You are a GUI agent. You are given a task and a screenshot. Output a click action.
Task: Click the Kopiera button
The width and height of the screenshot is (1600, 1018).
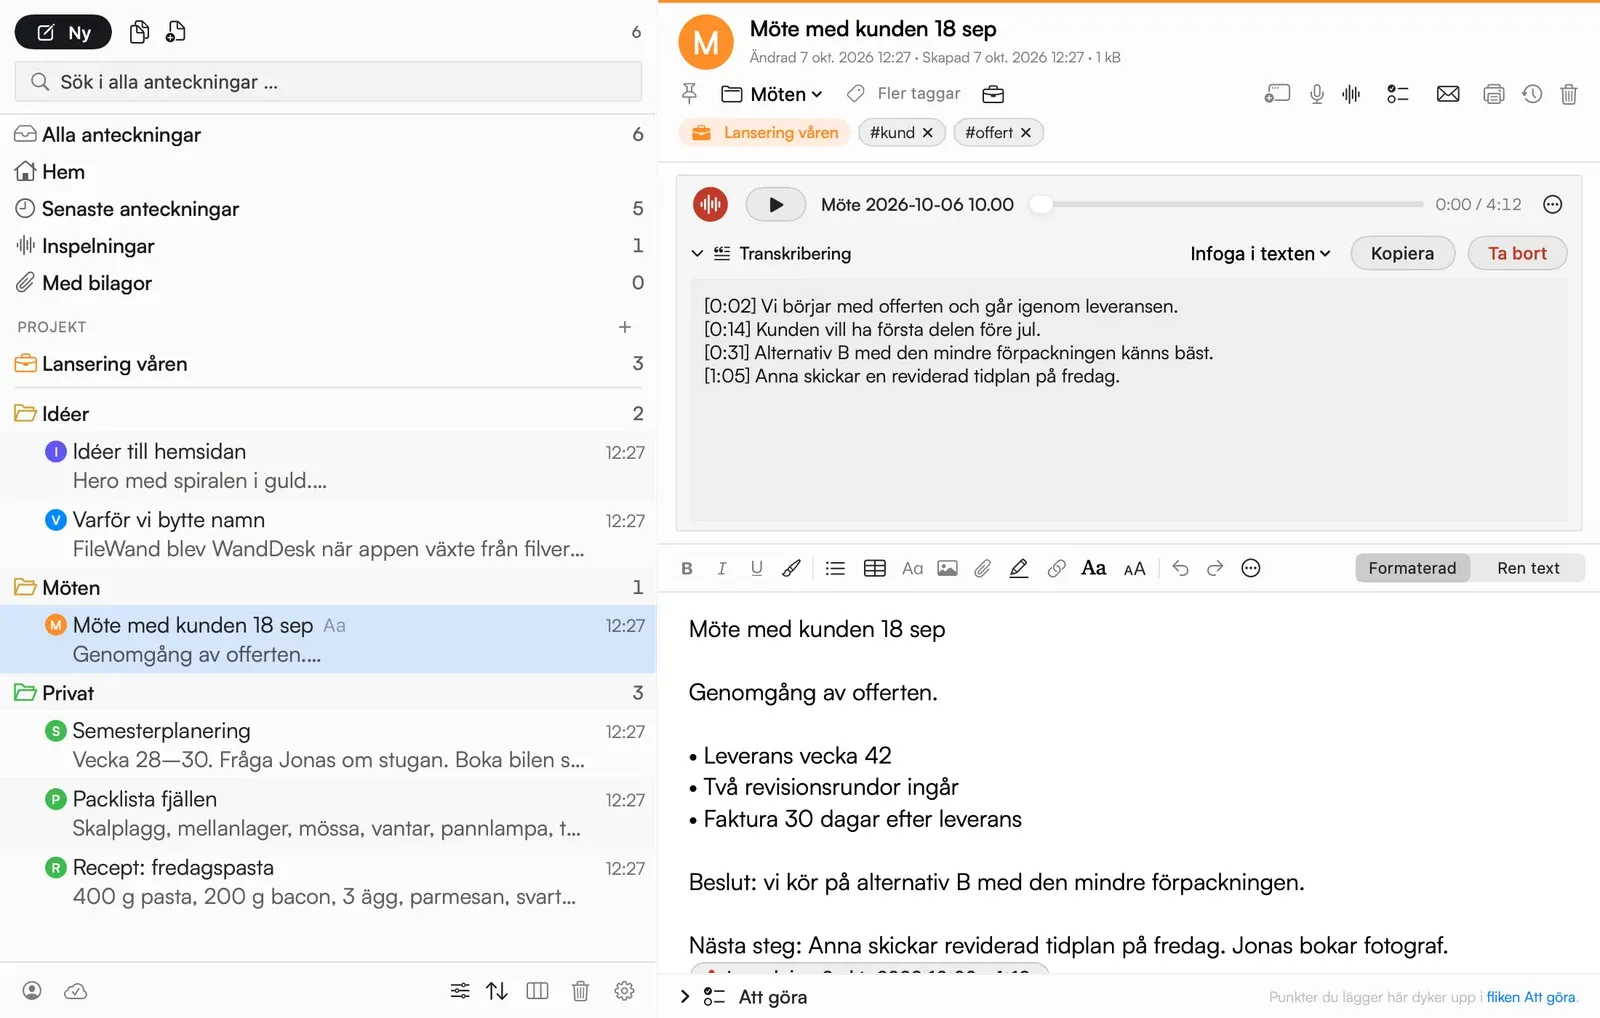pos(1402,254)
